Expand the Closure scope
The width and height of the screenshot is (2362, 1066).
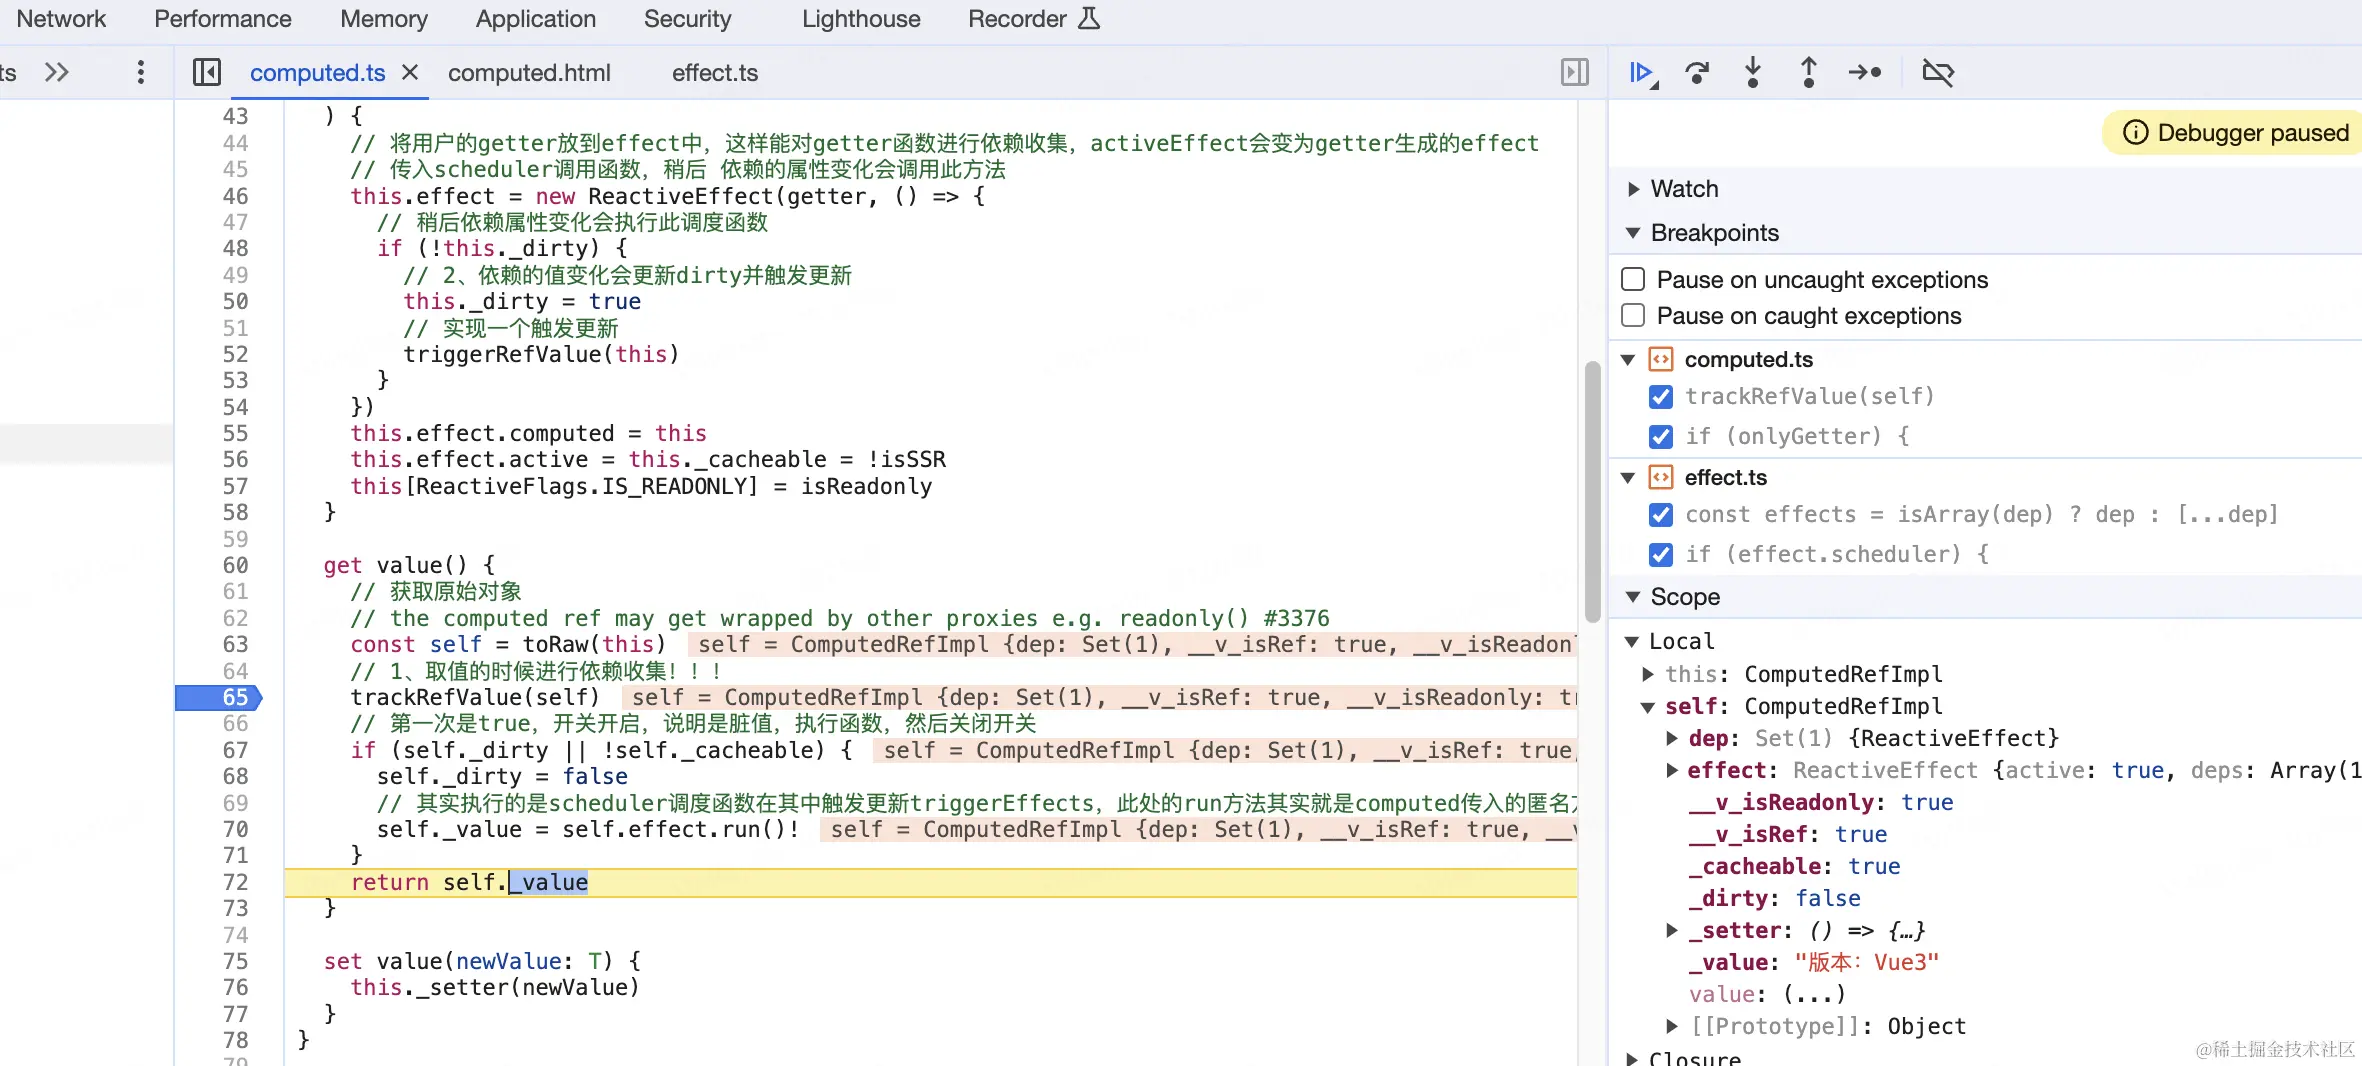(x=1632, y=1058)
